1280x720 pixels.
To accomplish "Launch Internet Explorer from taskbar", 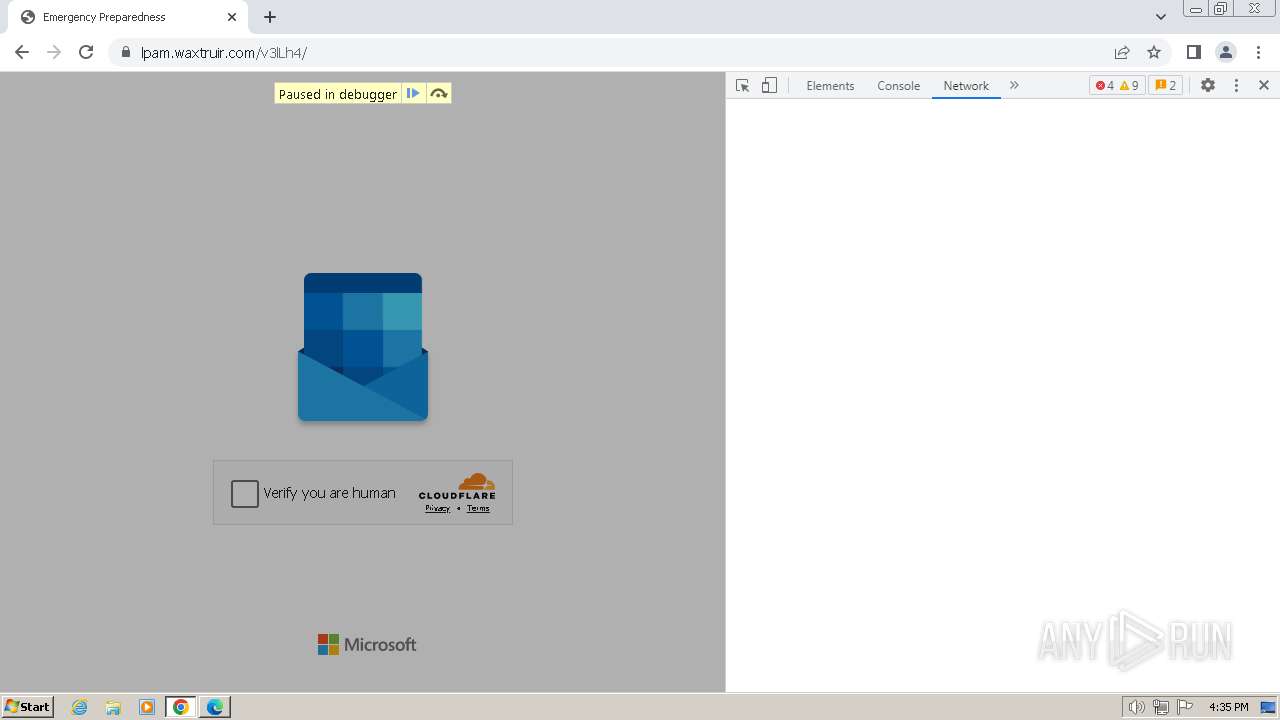I will click(80, 707).
